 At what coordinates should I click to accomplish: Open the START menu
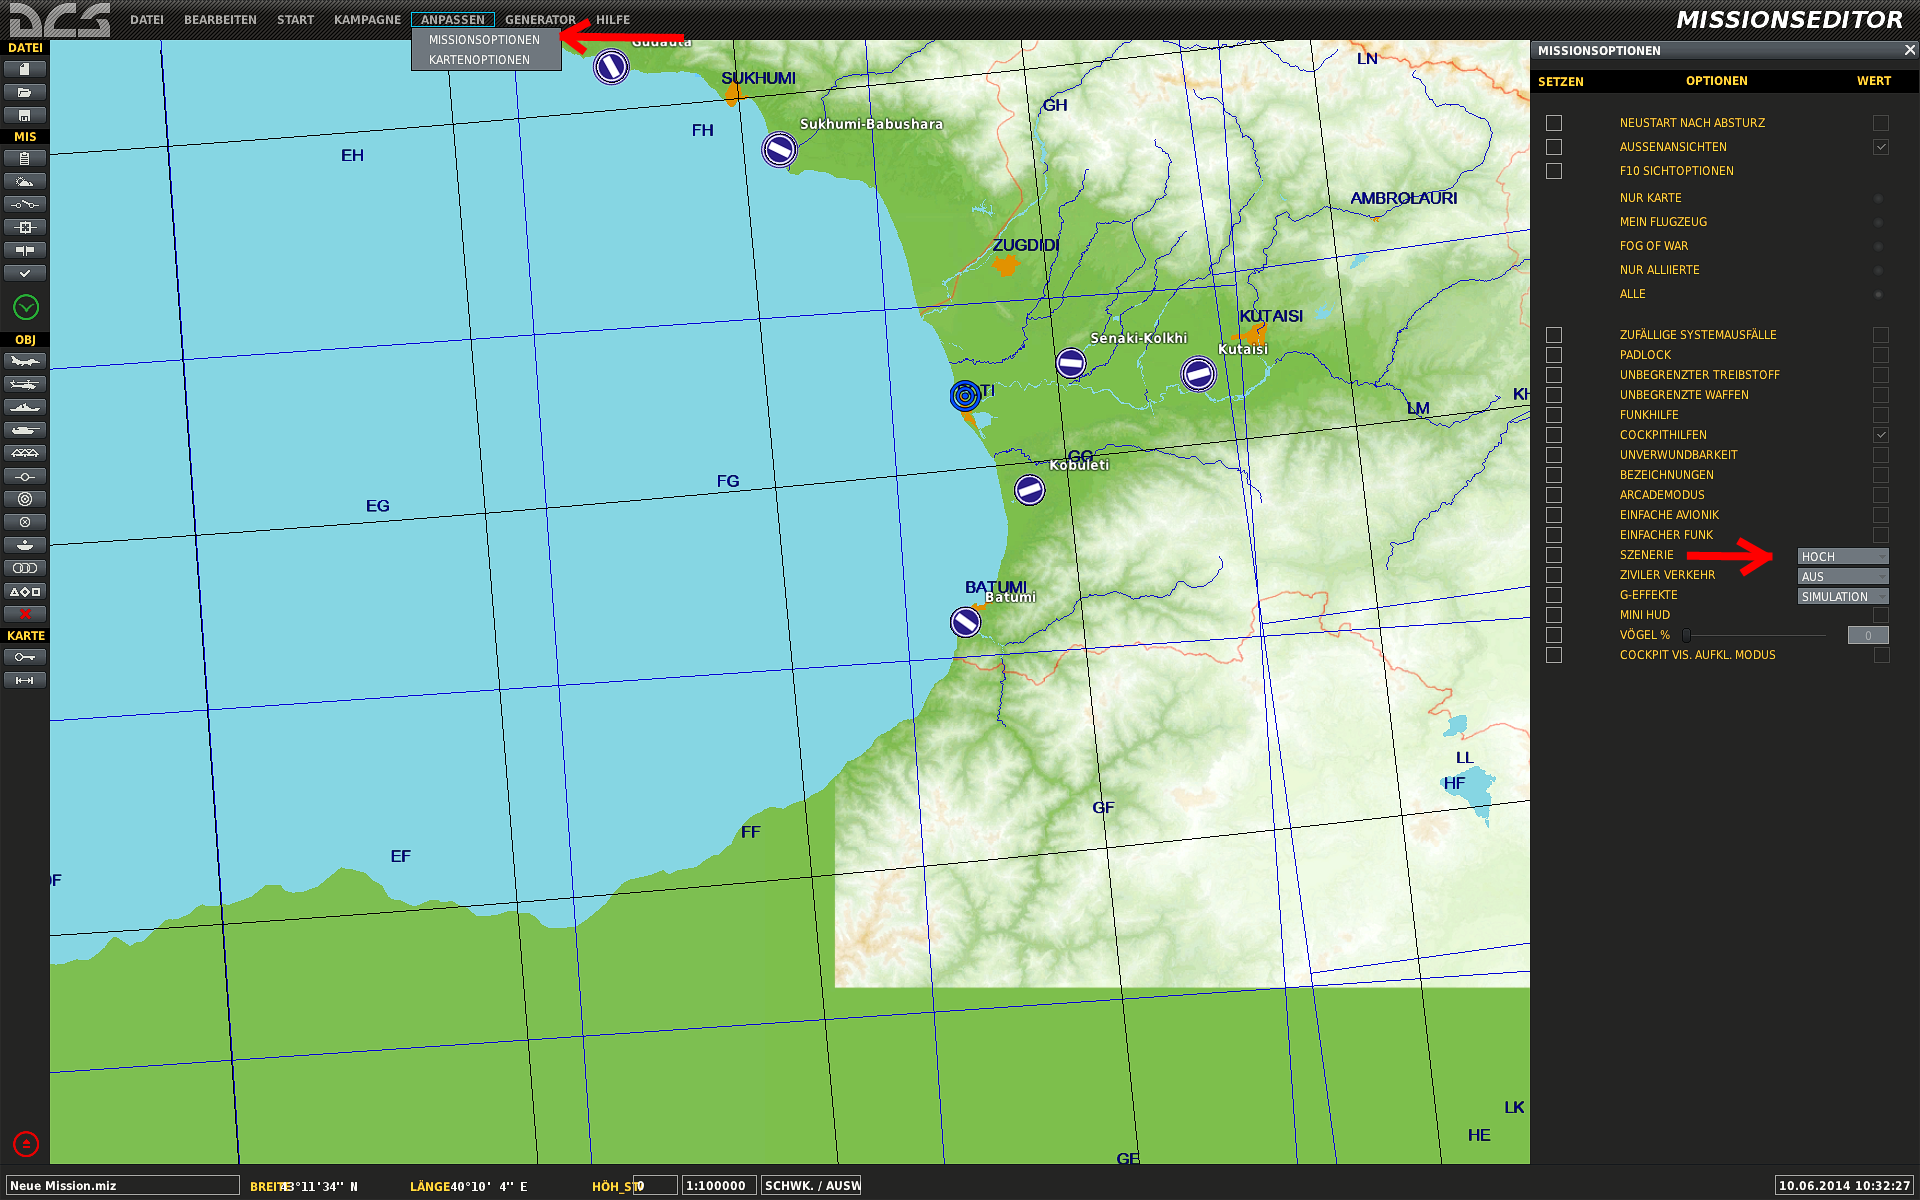click(x=295, y=20)
